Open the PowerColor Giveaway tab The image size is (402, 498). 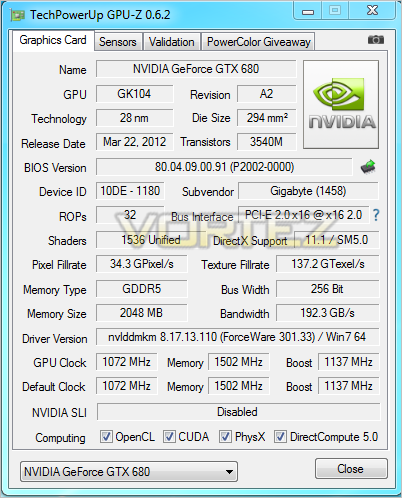[258, 42]
